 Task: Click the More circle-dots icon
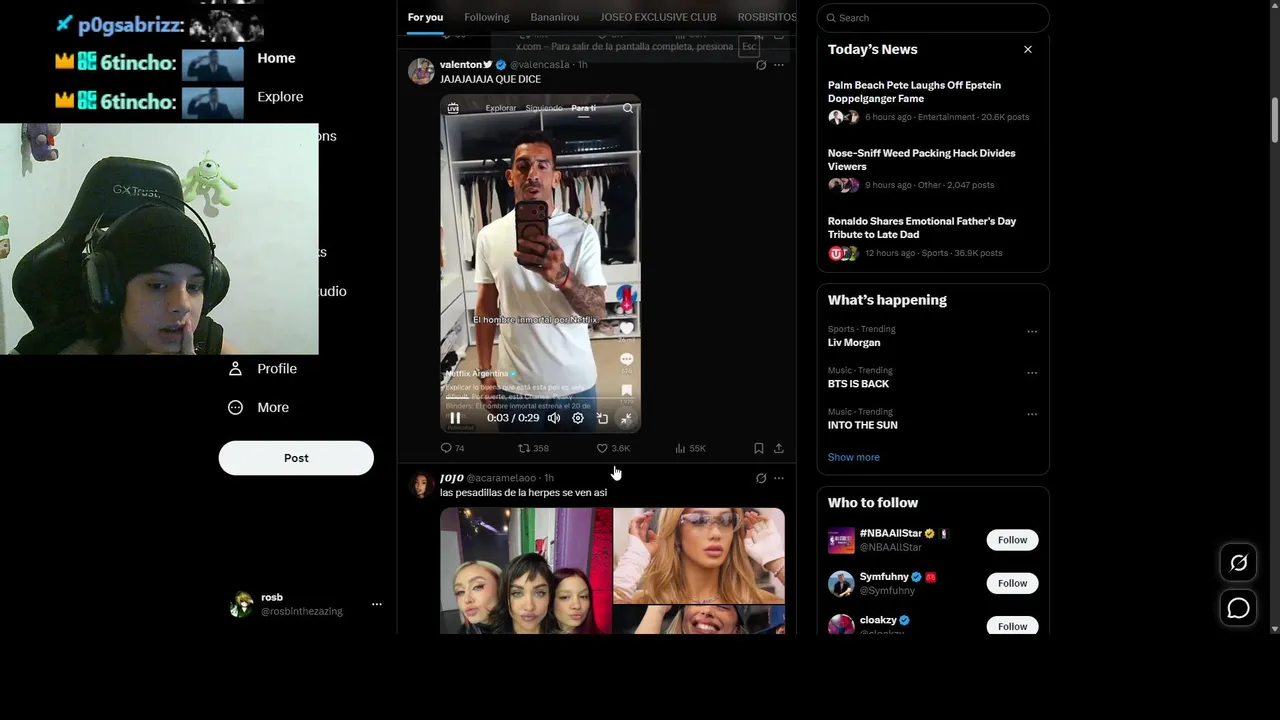tap(235, 408)
